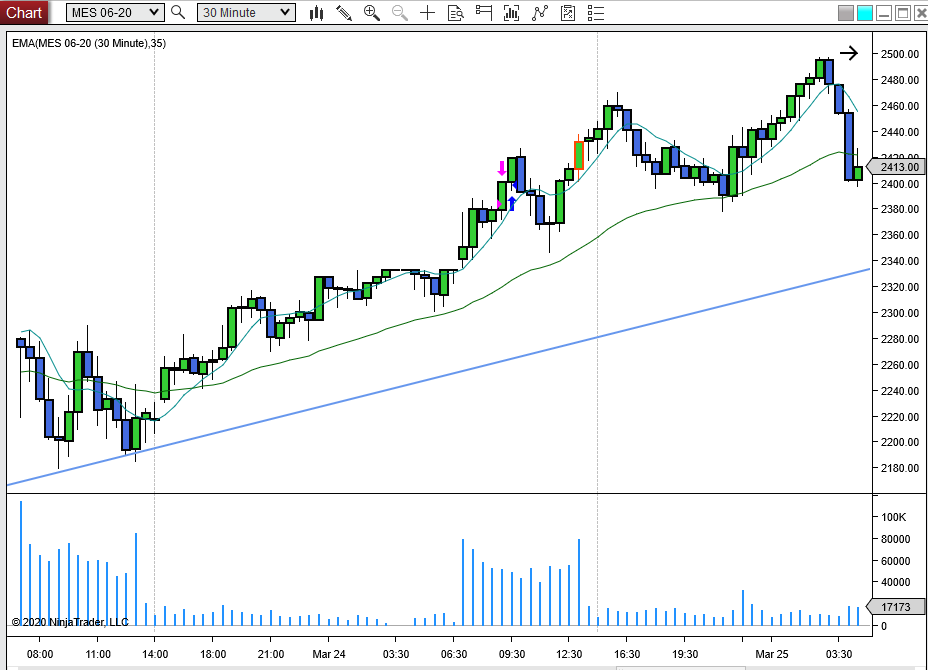Click the 11:00 time axis label
This screenshot has width=928, height=670.
(x=98, y=654)
